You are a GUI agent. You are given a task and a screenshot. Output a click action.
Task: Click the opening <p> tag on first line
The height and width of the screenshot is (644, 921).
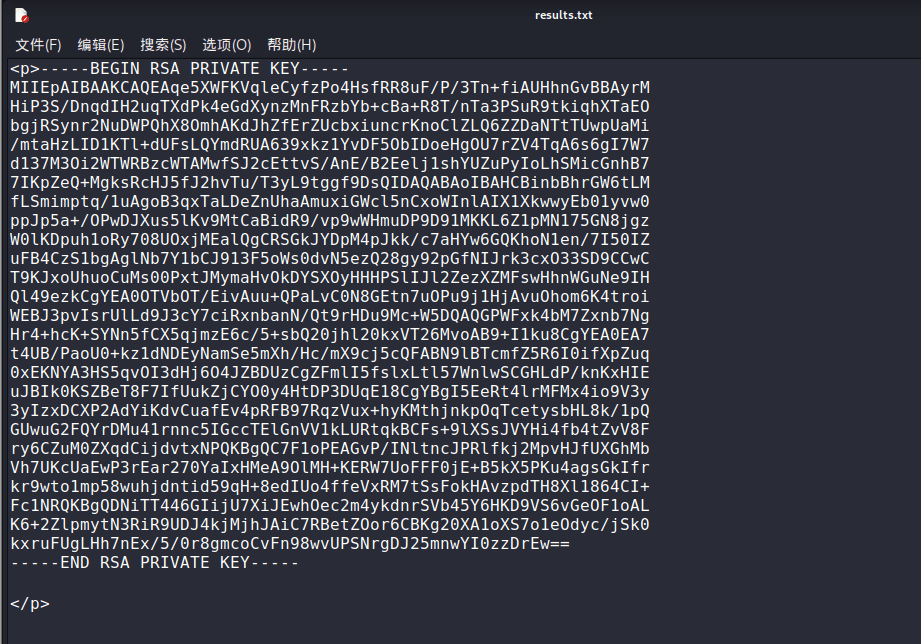coord(25,69)
